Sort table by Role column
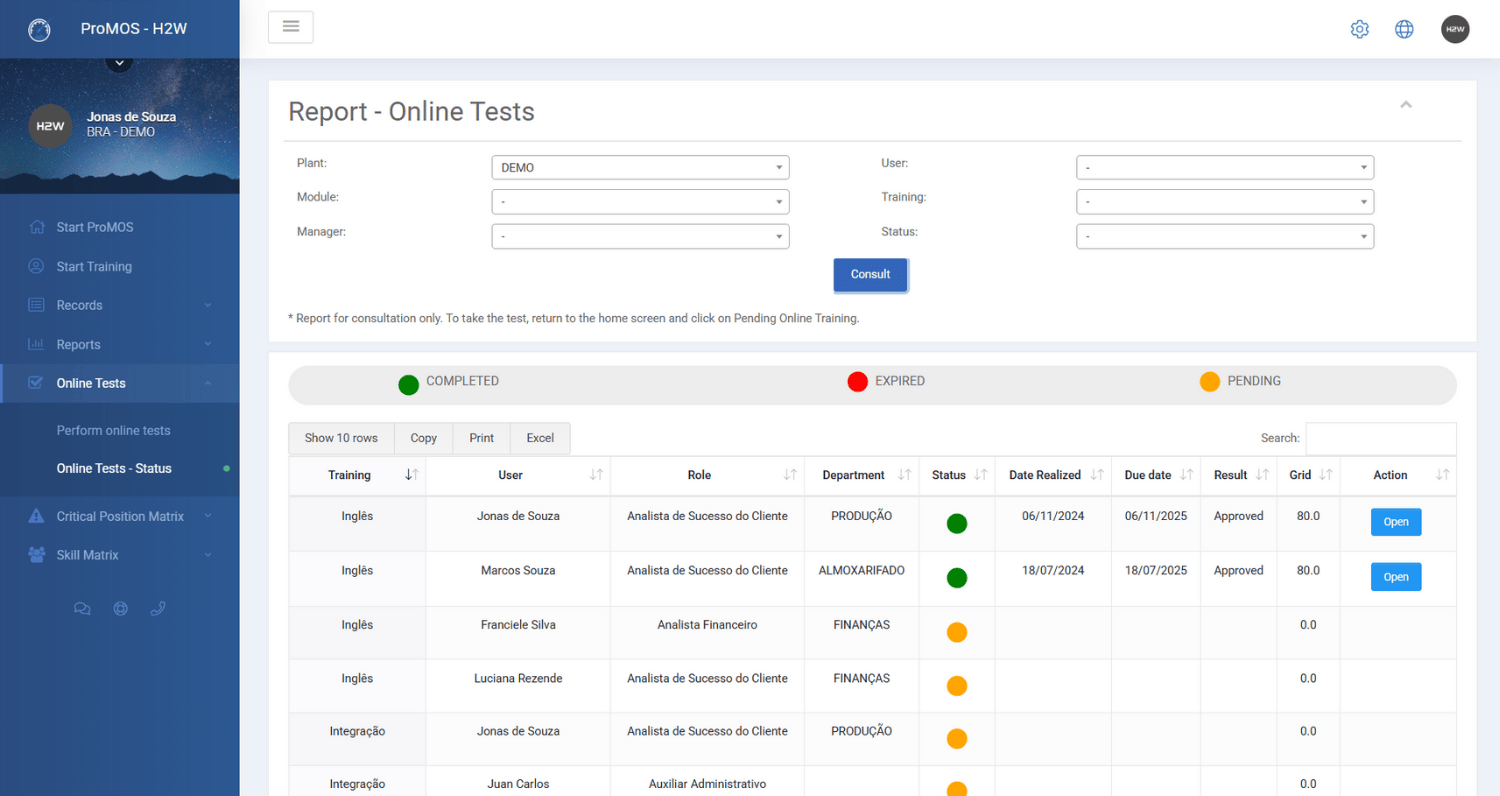 pos(707,475)
